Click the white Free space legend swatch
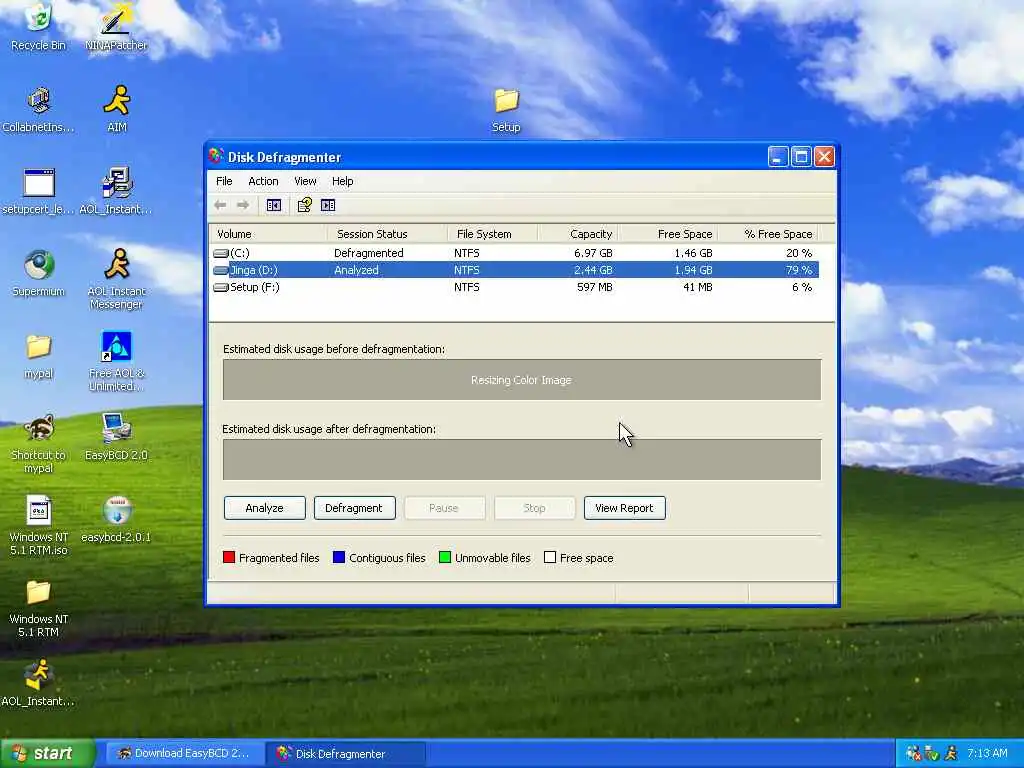 coord(550,557)
